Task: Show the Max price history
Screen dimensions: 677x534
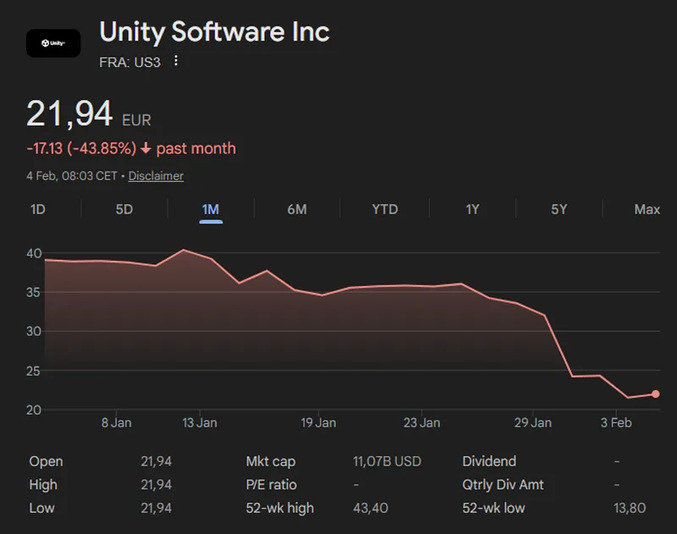Action: click(647, 209)
